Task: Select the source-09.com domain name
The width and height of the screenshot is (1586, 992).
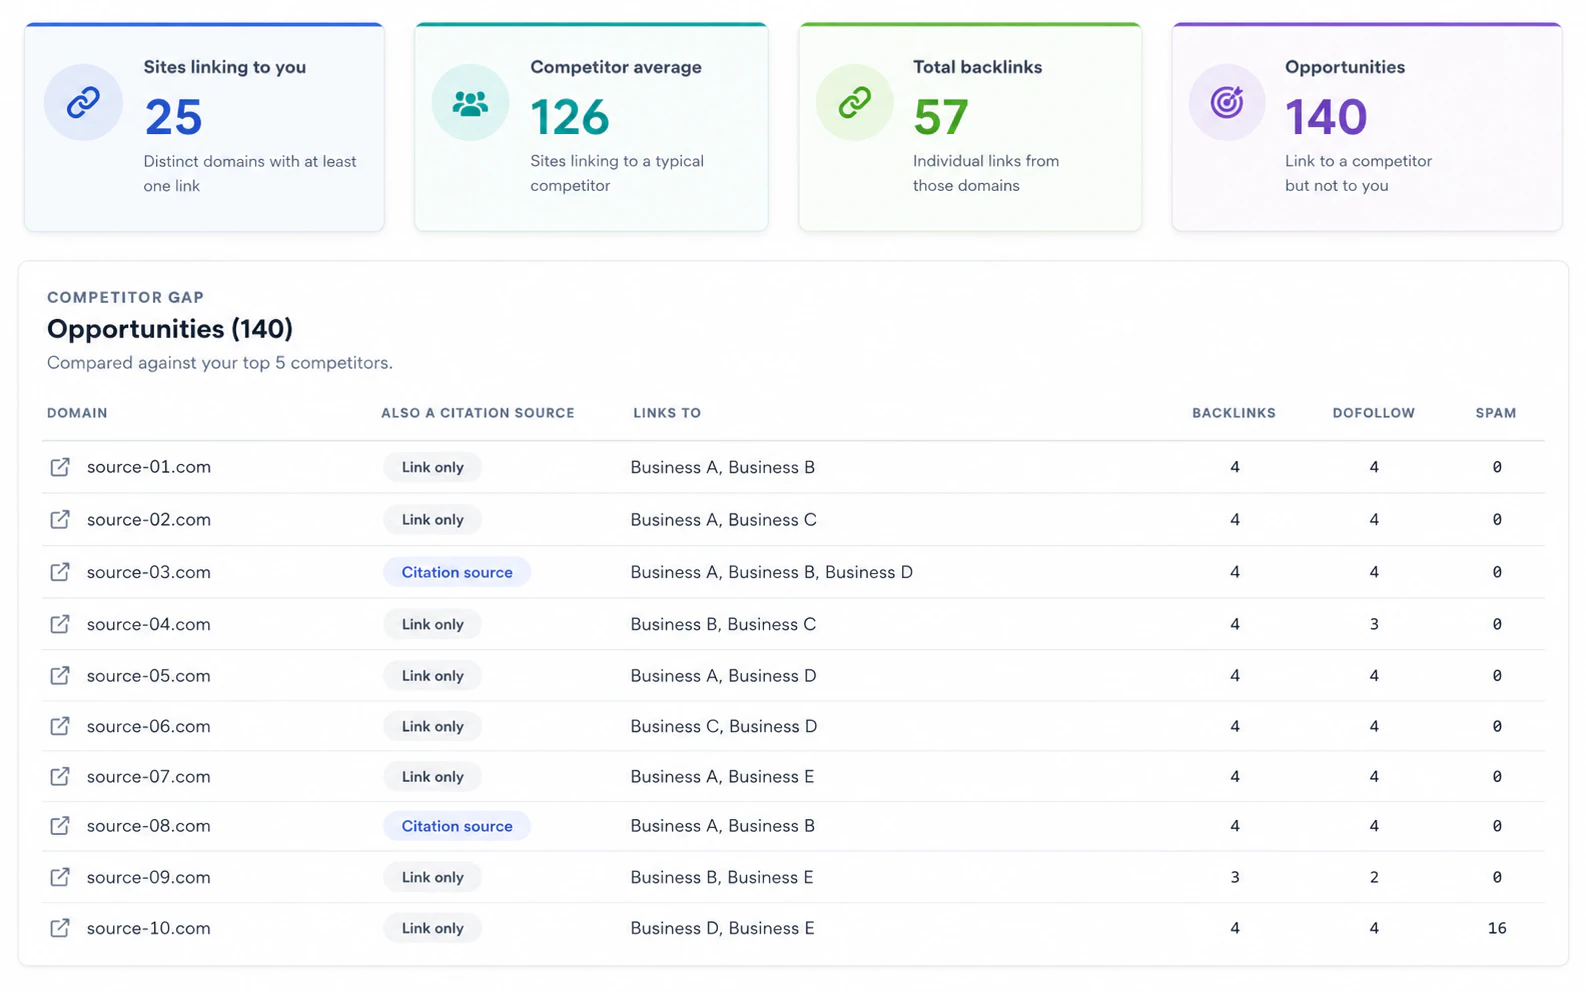Action: click(x=149, y=877)
